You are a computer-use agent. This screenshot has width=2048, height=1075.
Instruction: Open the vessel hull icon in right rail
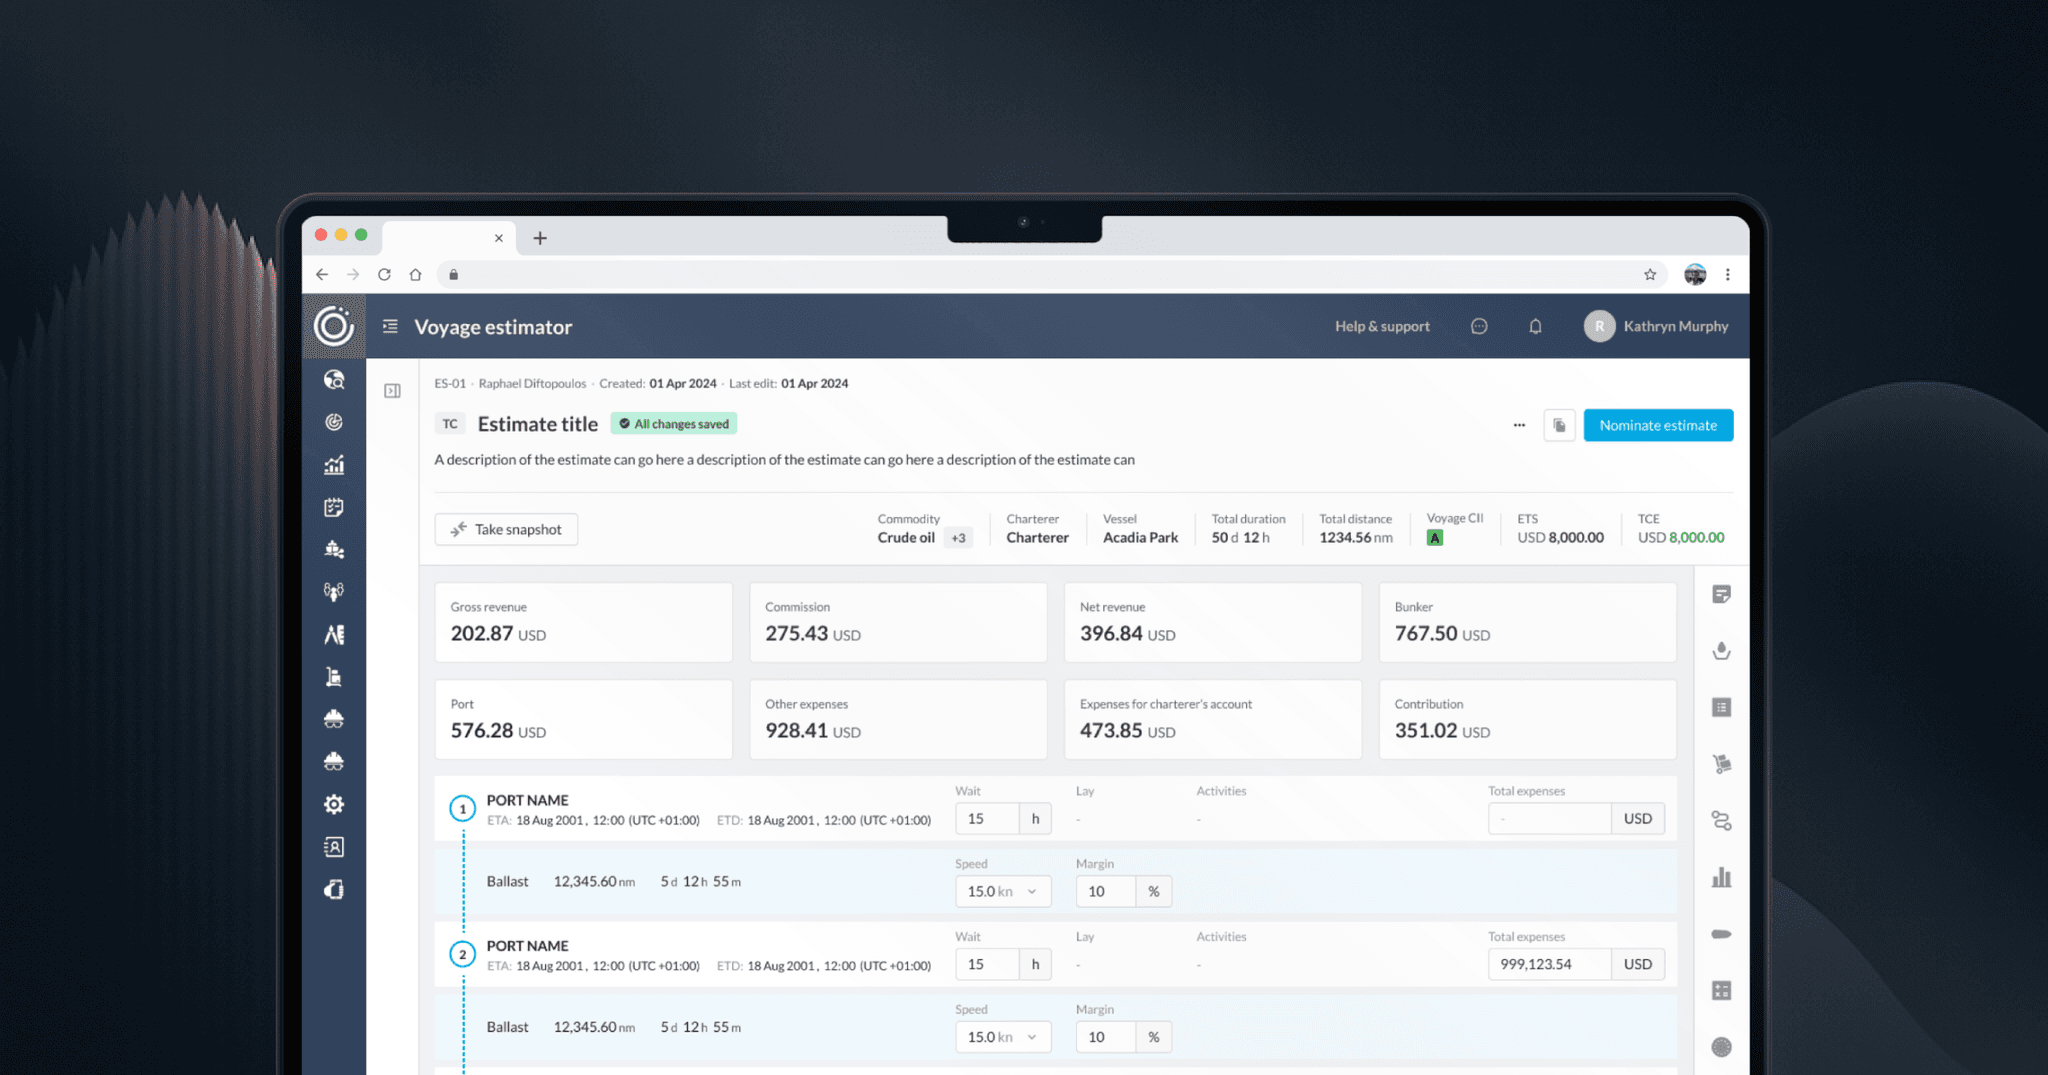[1721, 934]
